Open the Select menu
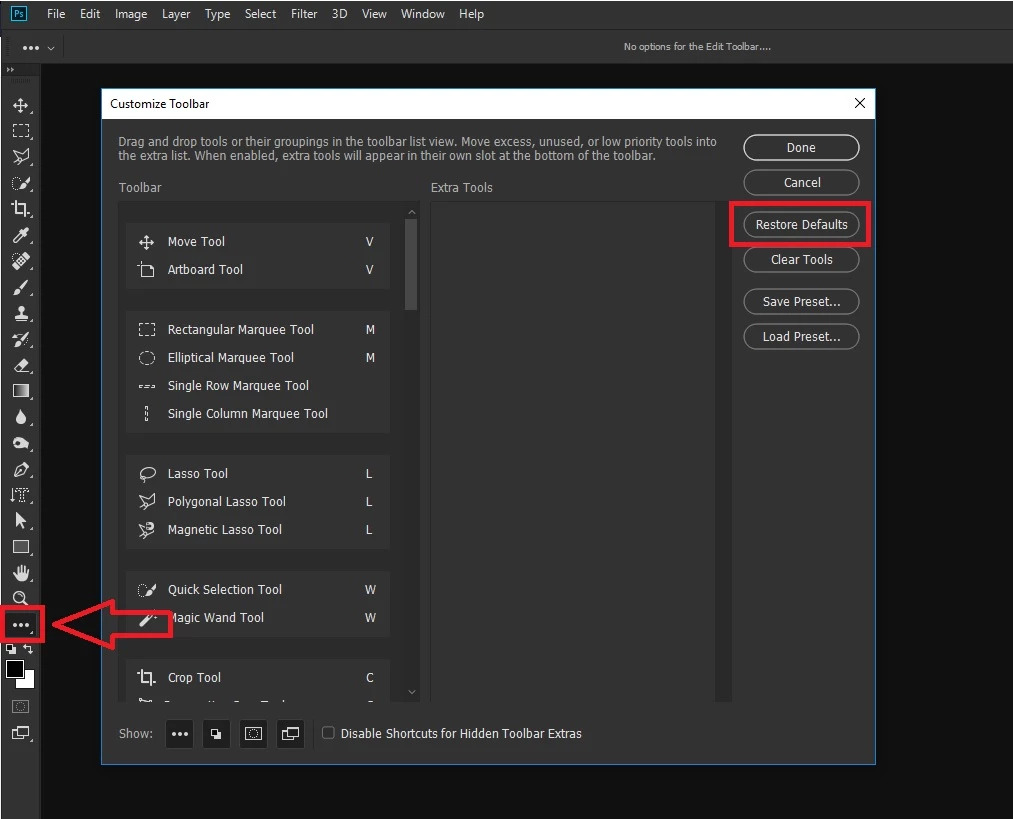Screen dimensions: 1013x819 pyautogui.click(x=260, y=14)
